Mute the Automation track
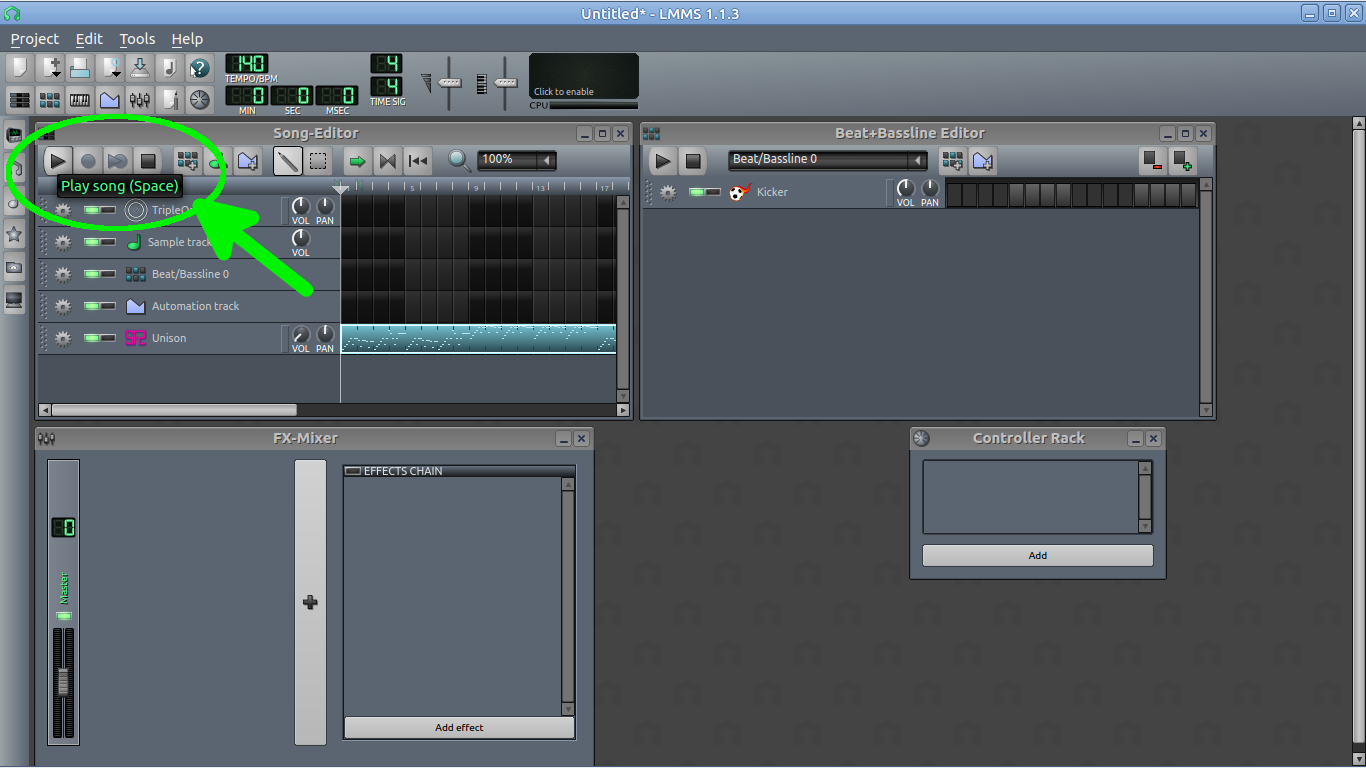The image size is (1366, 768). 92,306
